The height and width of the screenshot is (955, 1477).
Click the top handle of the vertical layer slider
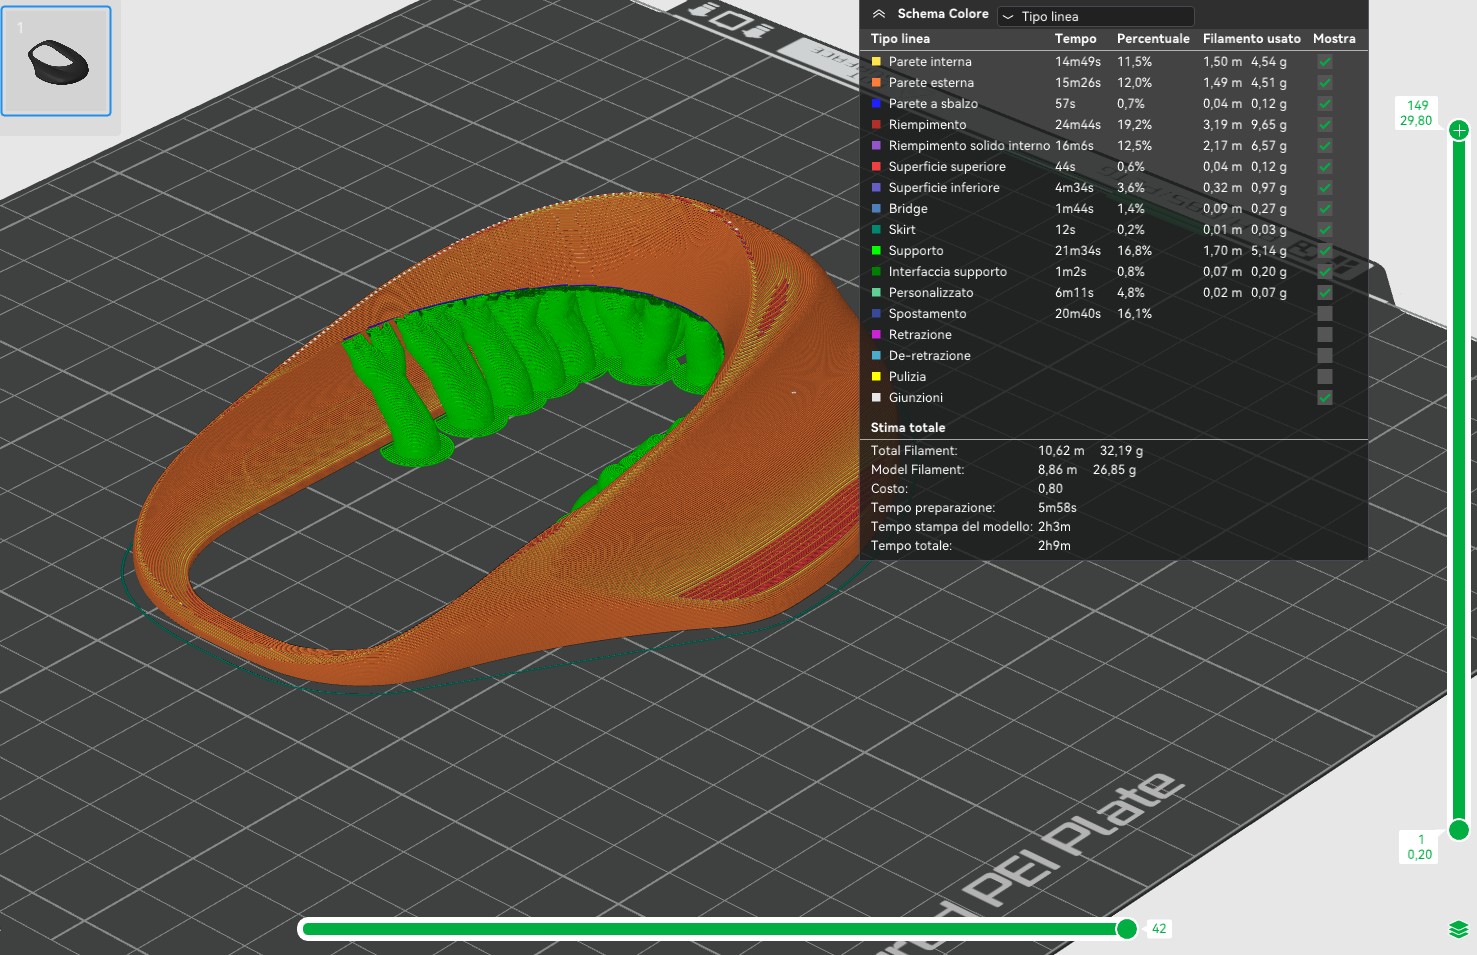pyautogui.click(x=1459, y=130)
